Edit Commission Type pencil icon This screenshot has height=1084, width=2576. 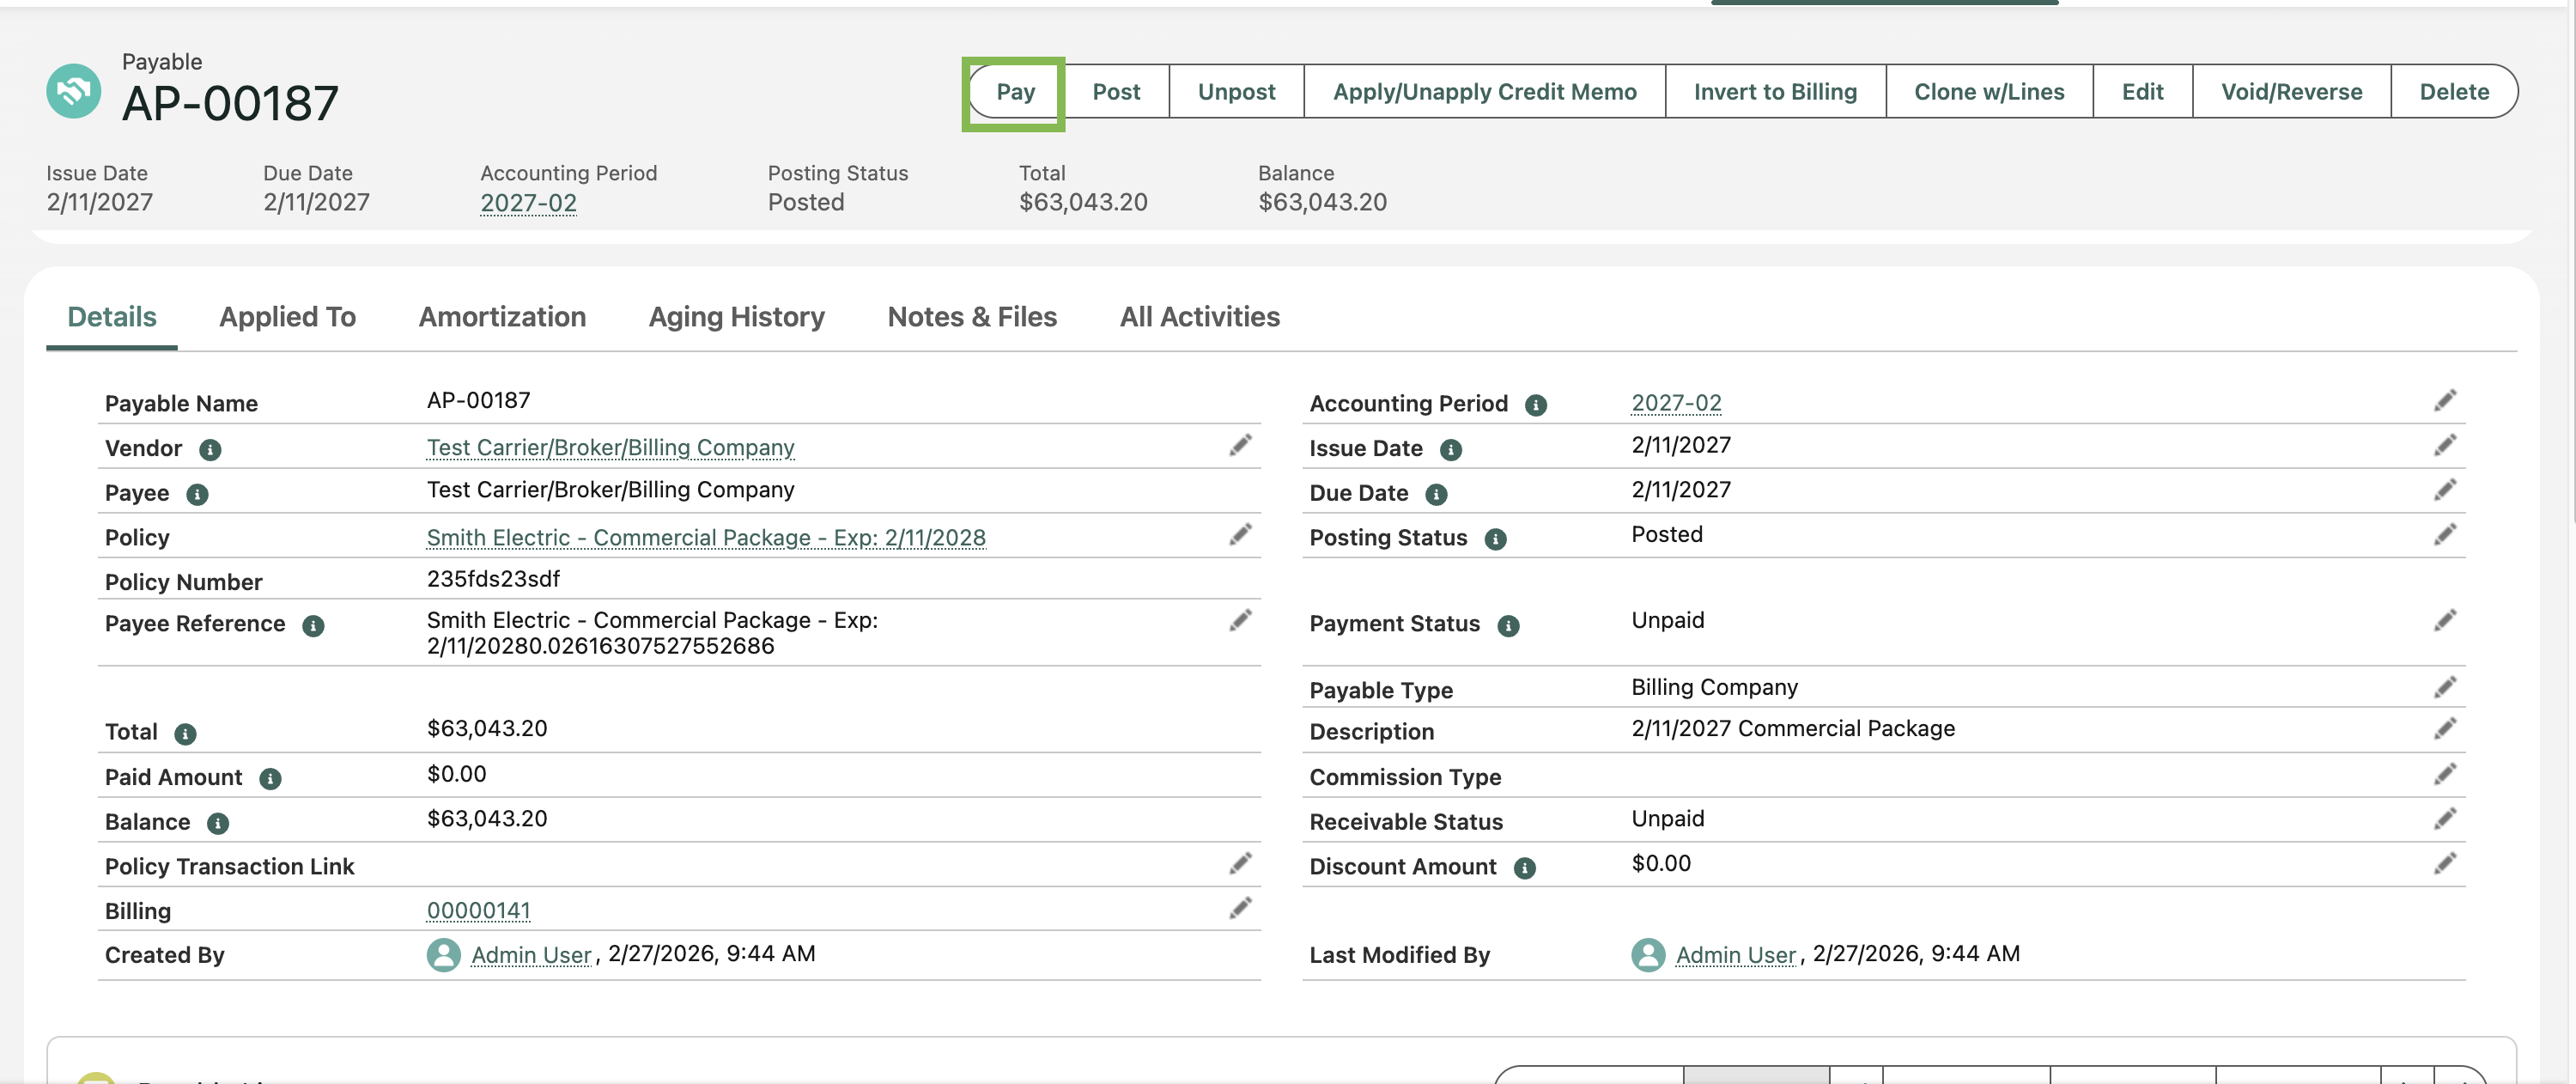coord(2445,774)
